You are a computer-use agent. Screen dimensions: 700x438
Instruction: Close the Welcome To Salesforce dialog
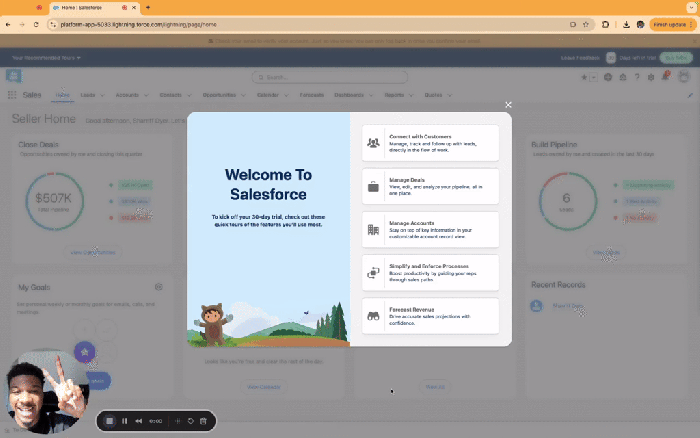coord(508,104)
